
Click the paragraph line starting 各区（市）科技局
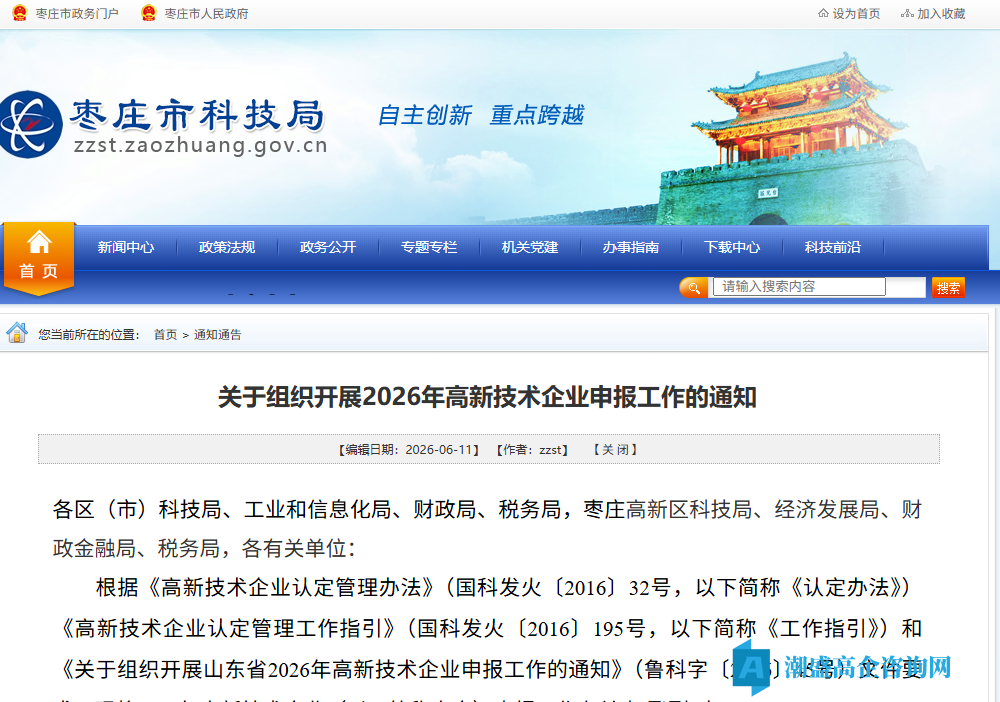487,509
